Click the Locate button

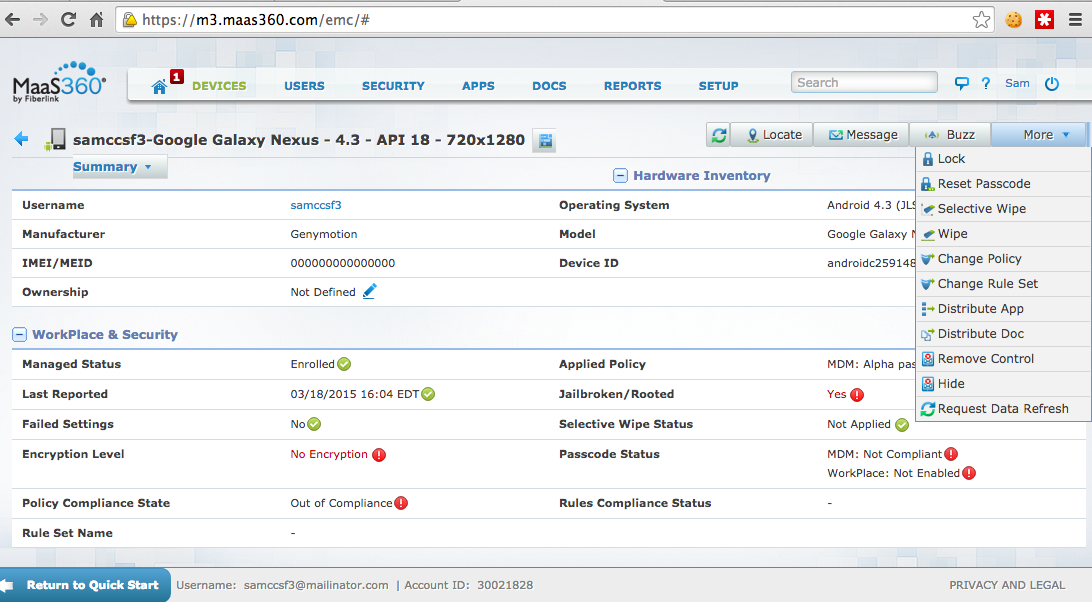[772, 135]
